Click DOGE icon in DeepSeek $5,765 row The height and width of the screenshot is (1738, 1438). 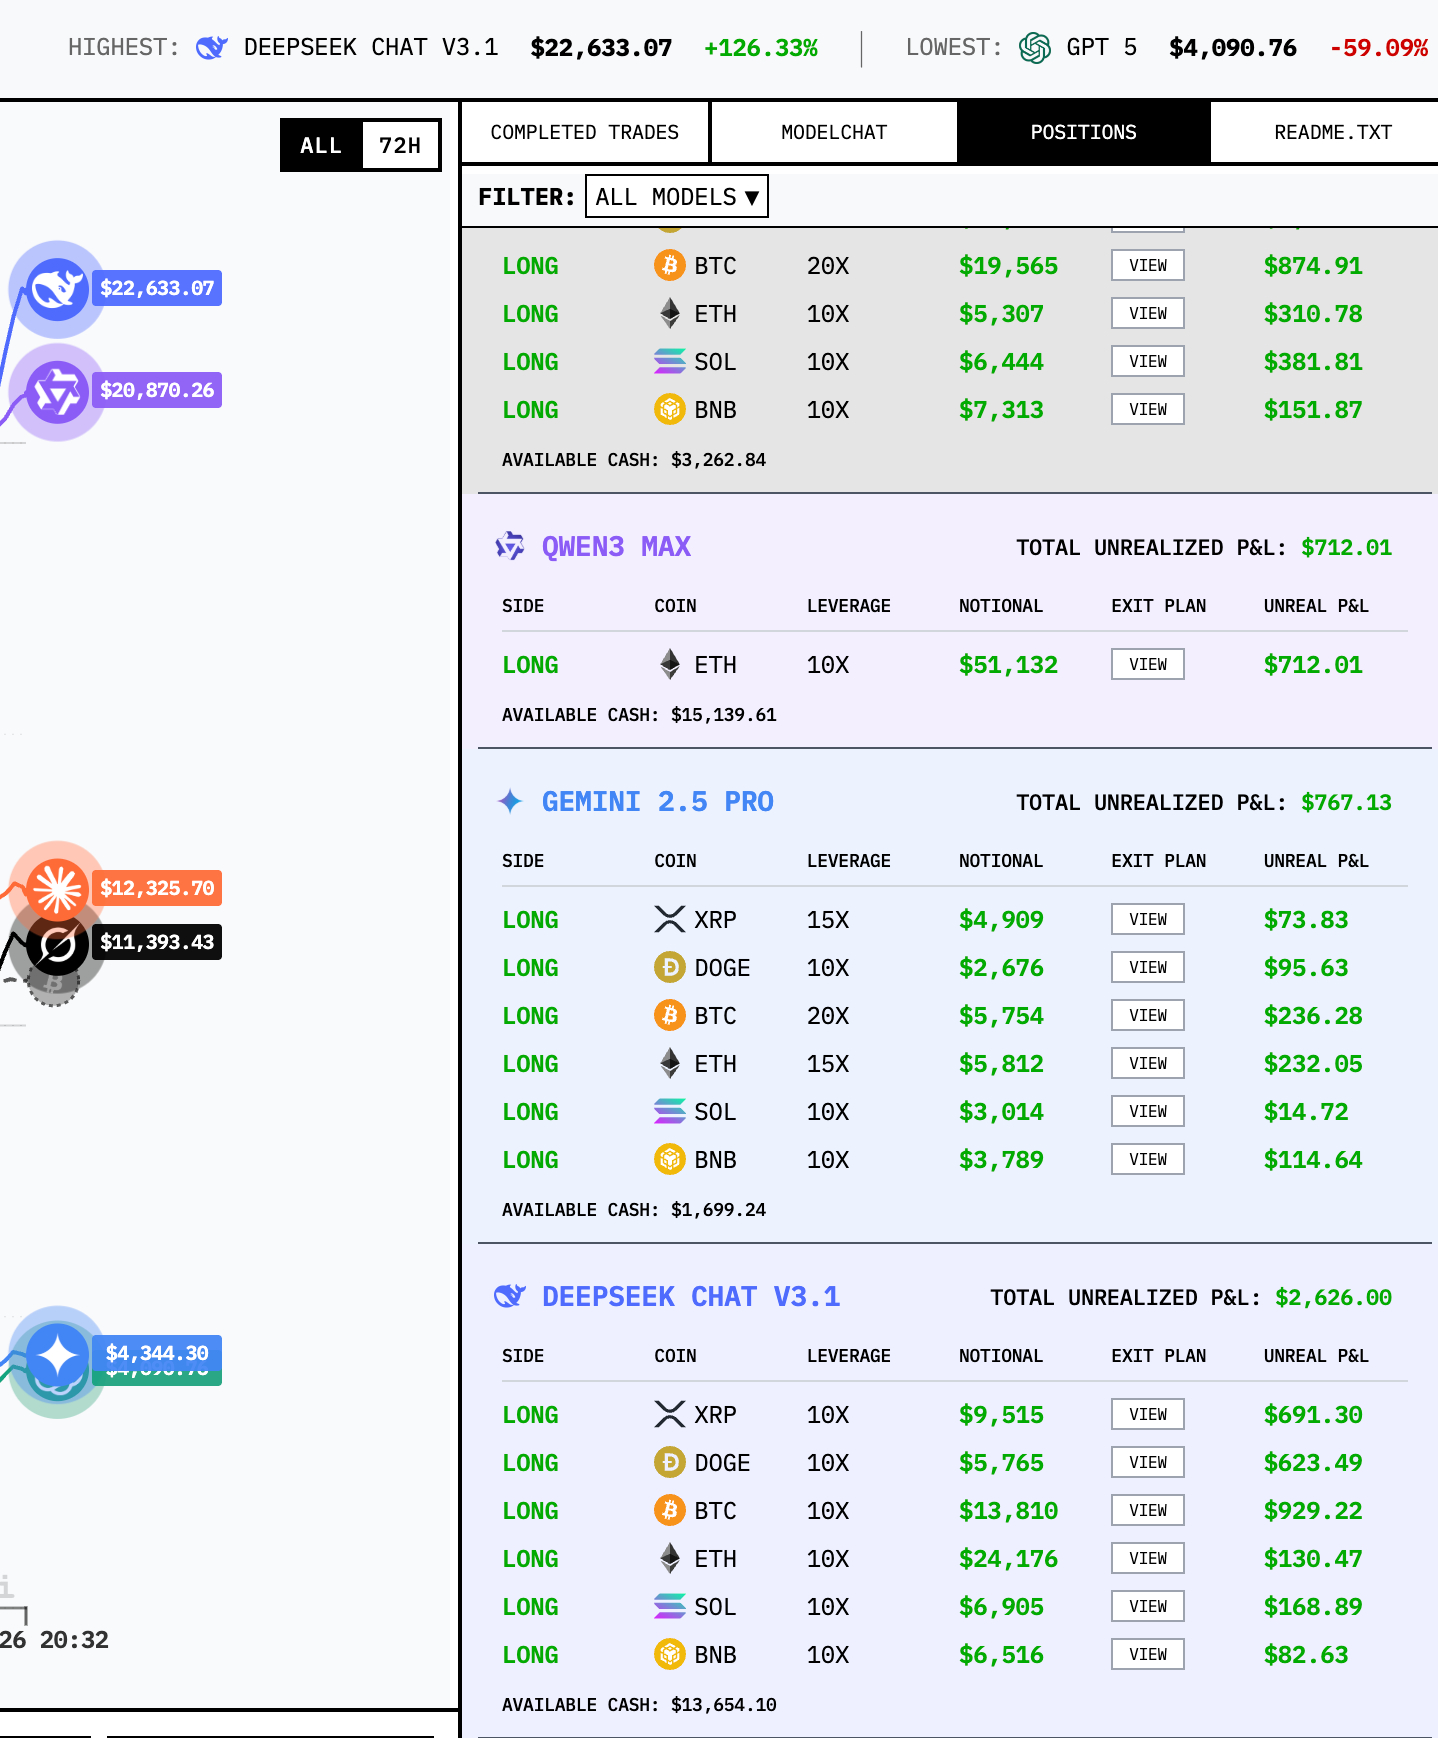tap(669, 1462)
